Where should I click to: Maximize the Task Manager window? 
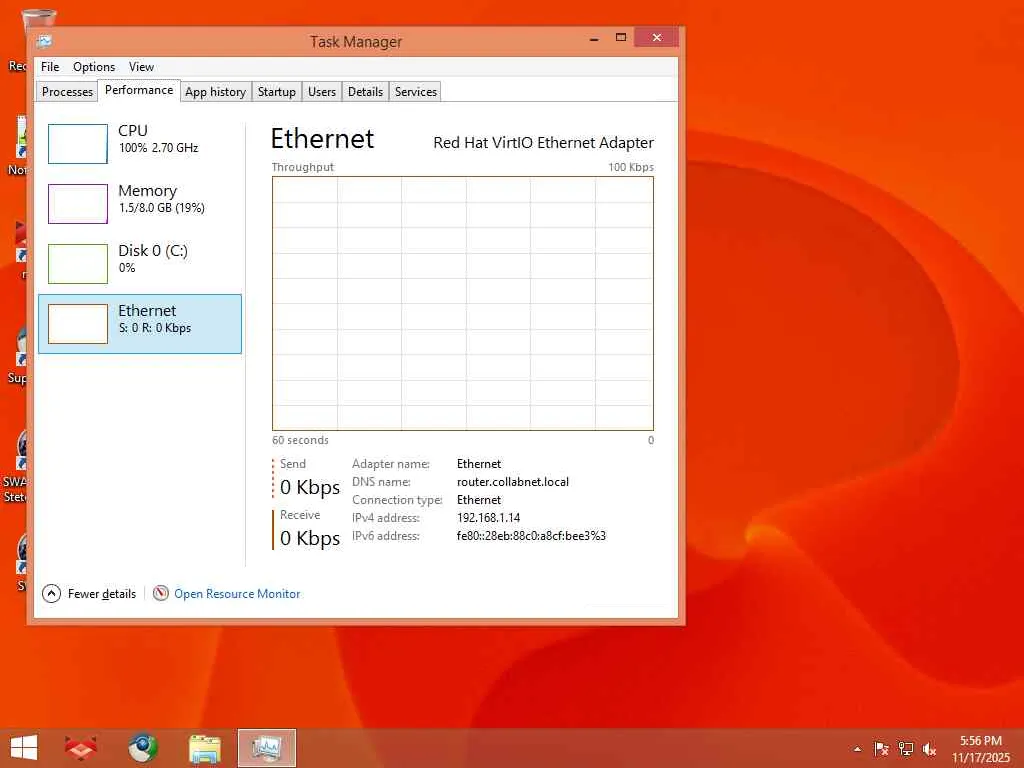(621, 38)
